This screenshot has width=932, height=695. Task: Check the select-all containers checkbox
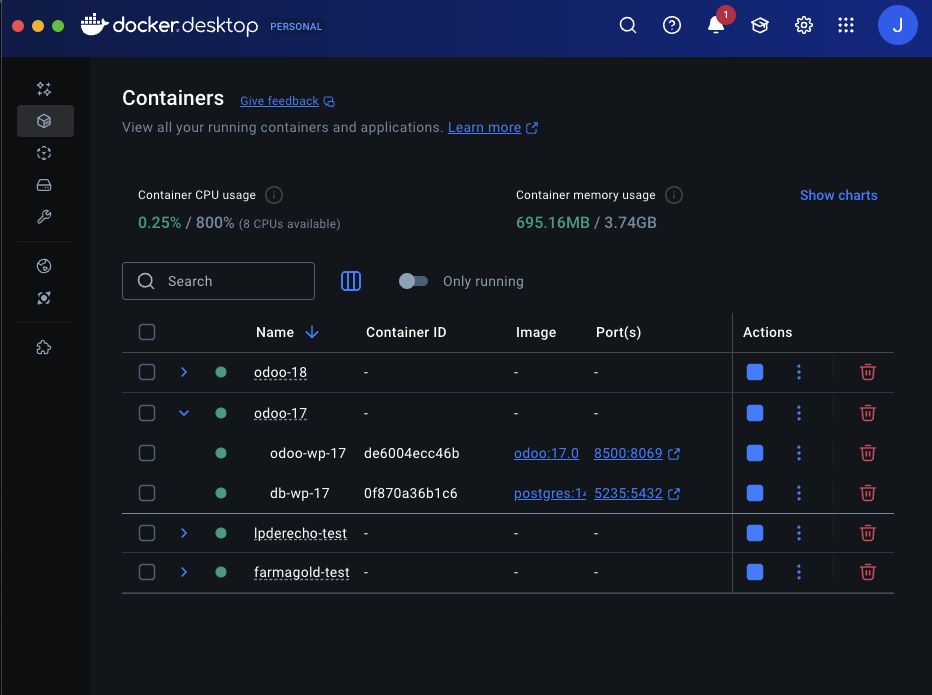tap(147, 331)
